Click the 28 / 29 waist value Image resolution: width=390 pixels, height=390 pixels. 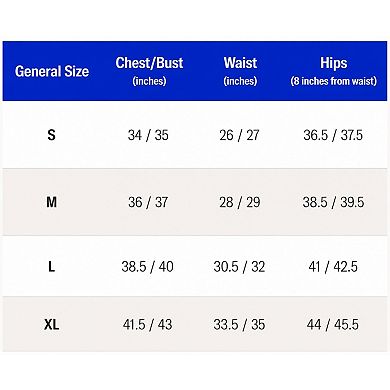click(x=240, y=202)
